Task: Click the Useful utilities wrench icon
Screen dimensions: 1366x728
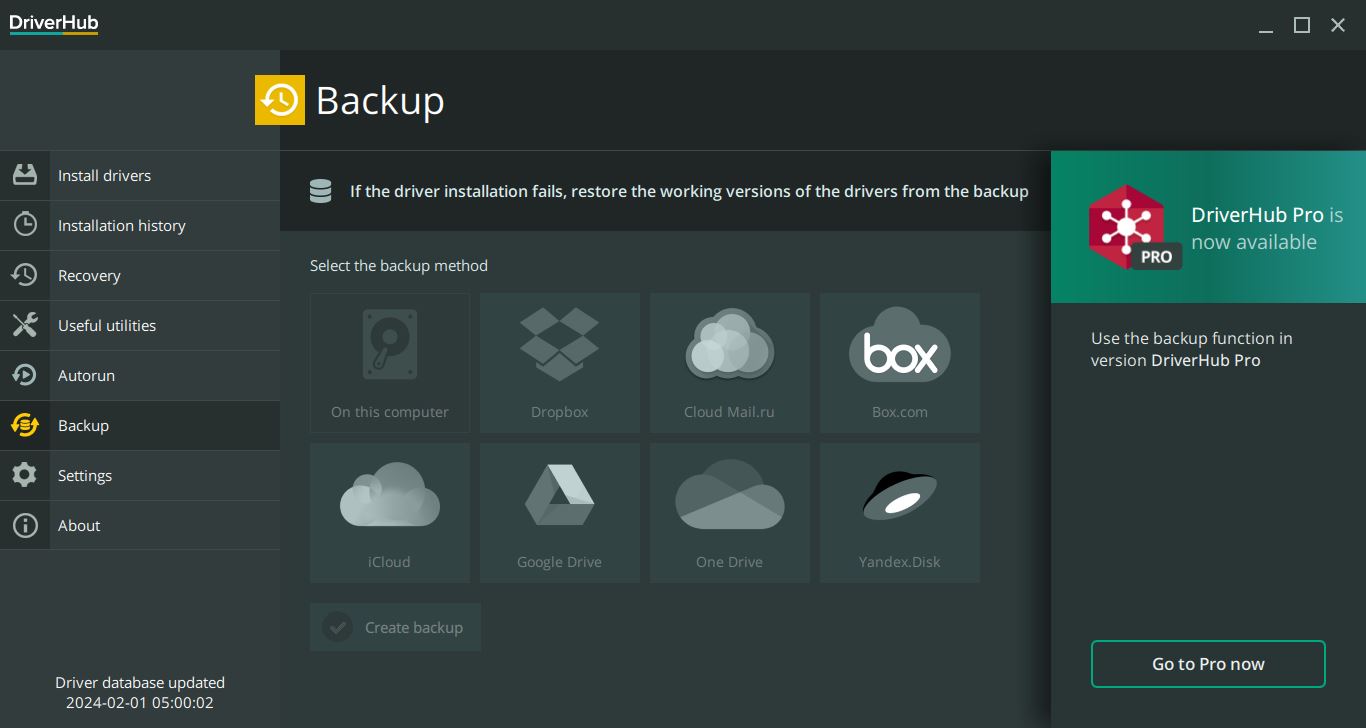Action: [x=25, y=325]
